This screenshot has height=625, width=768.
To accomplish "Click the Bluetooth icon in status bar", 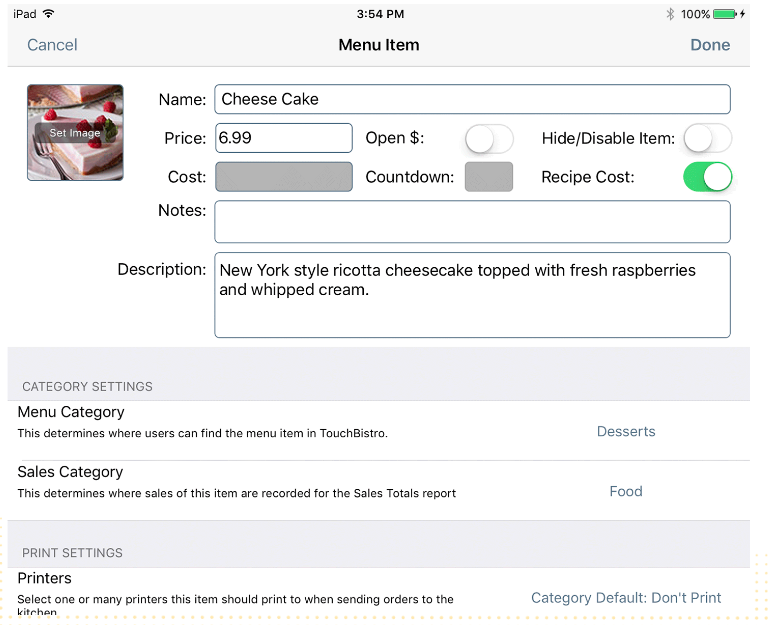I will click(670, 14).
